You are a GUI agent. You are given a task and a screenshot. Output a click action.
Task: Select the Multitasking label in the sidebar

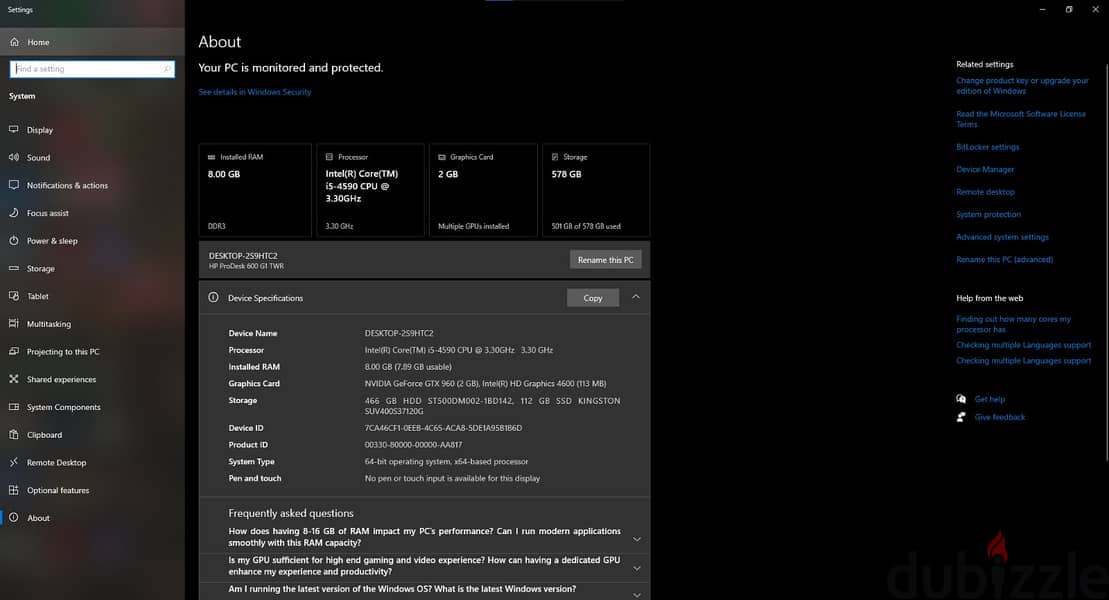[49, 324]
